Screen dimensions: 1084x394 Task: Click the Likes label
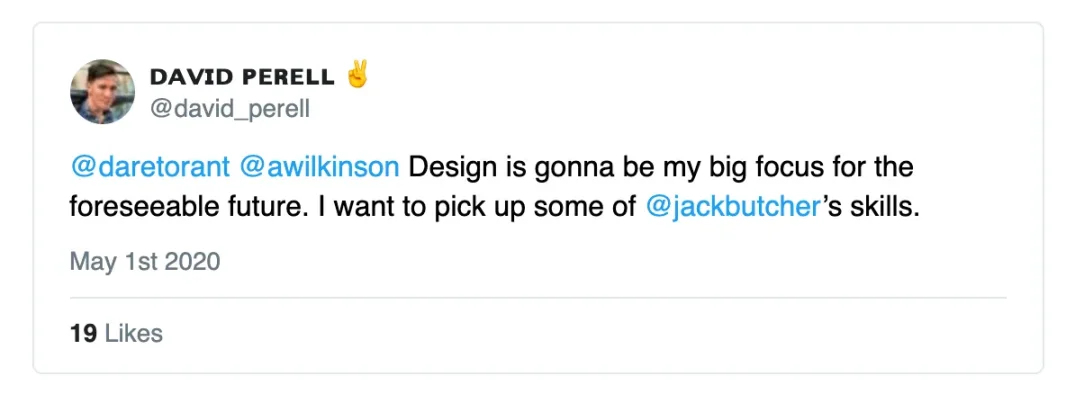tap(133, 334)
